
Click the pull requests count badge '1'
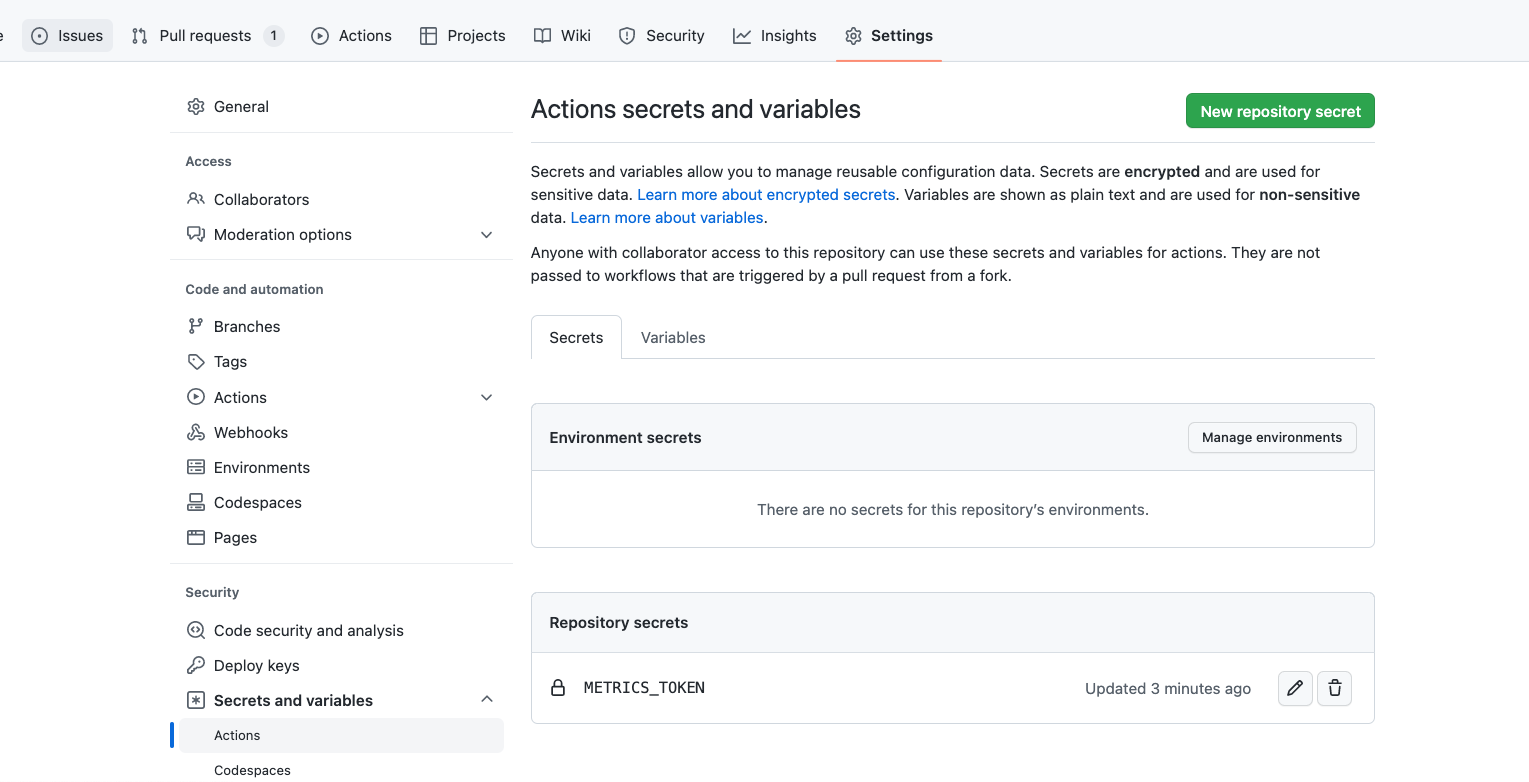[273, 36]
